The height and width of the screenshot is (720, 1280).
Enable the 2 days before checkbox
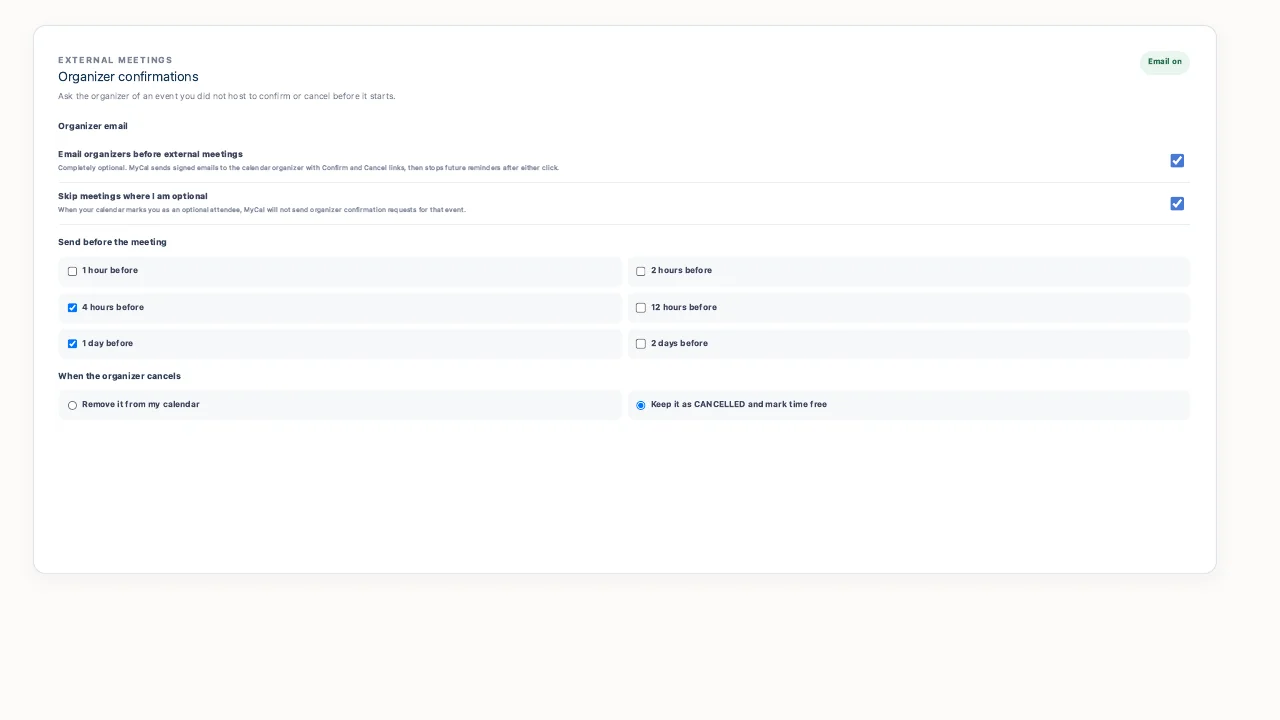coord(641,344)
